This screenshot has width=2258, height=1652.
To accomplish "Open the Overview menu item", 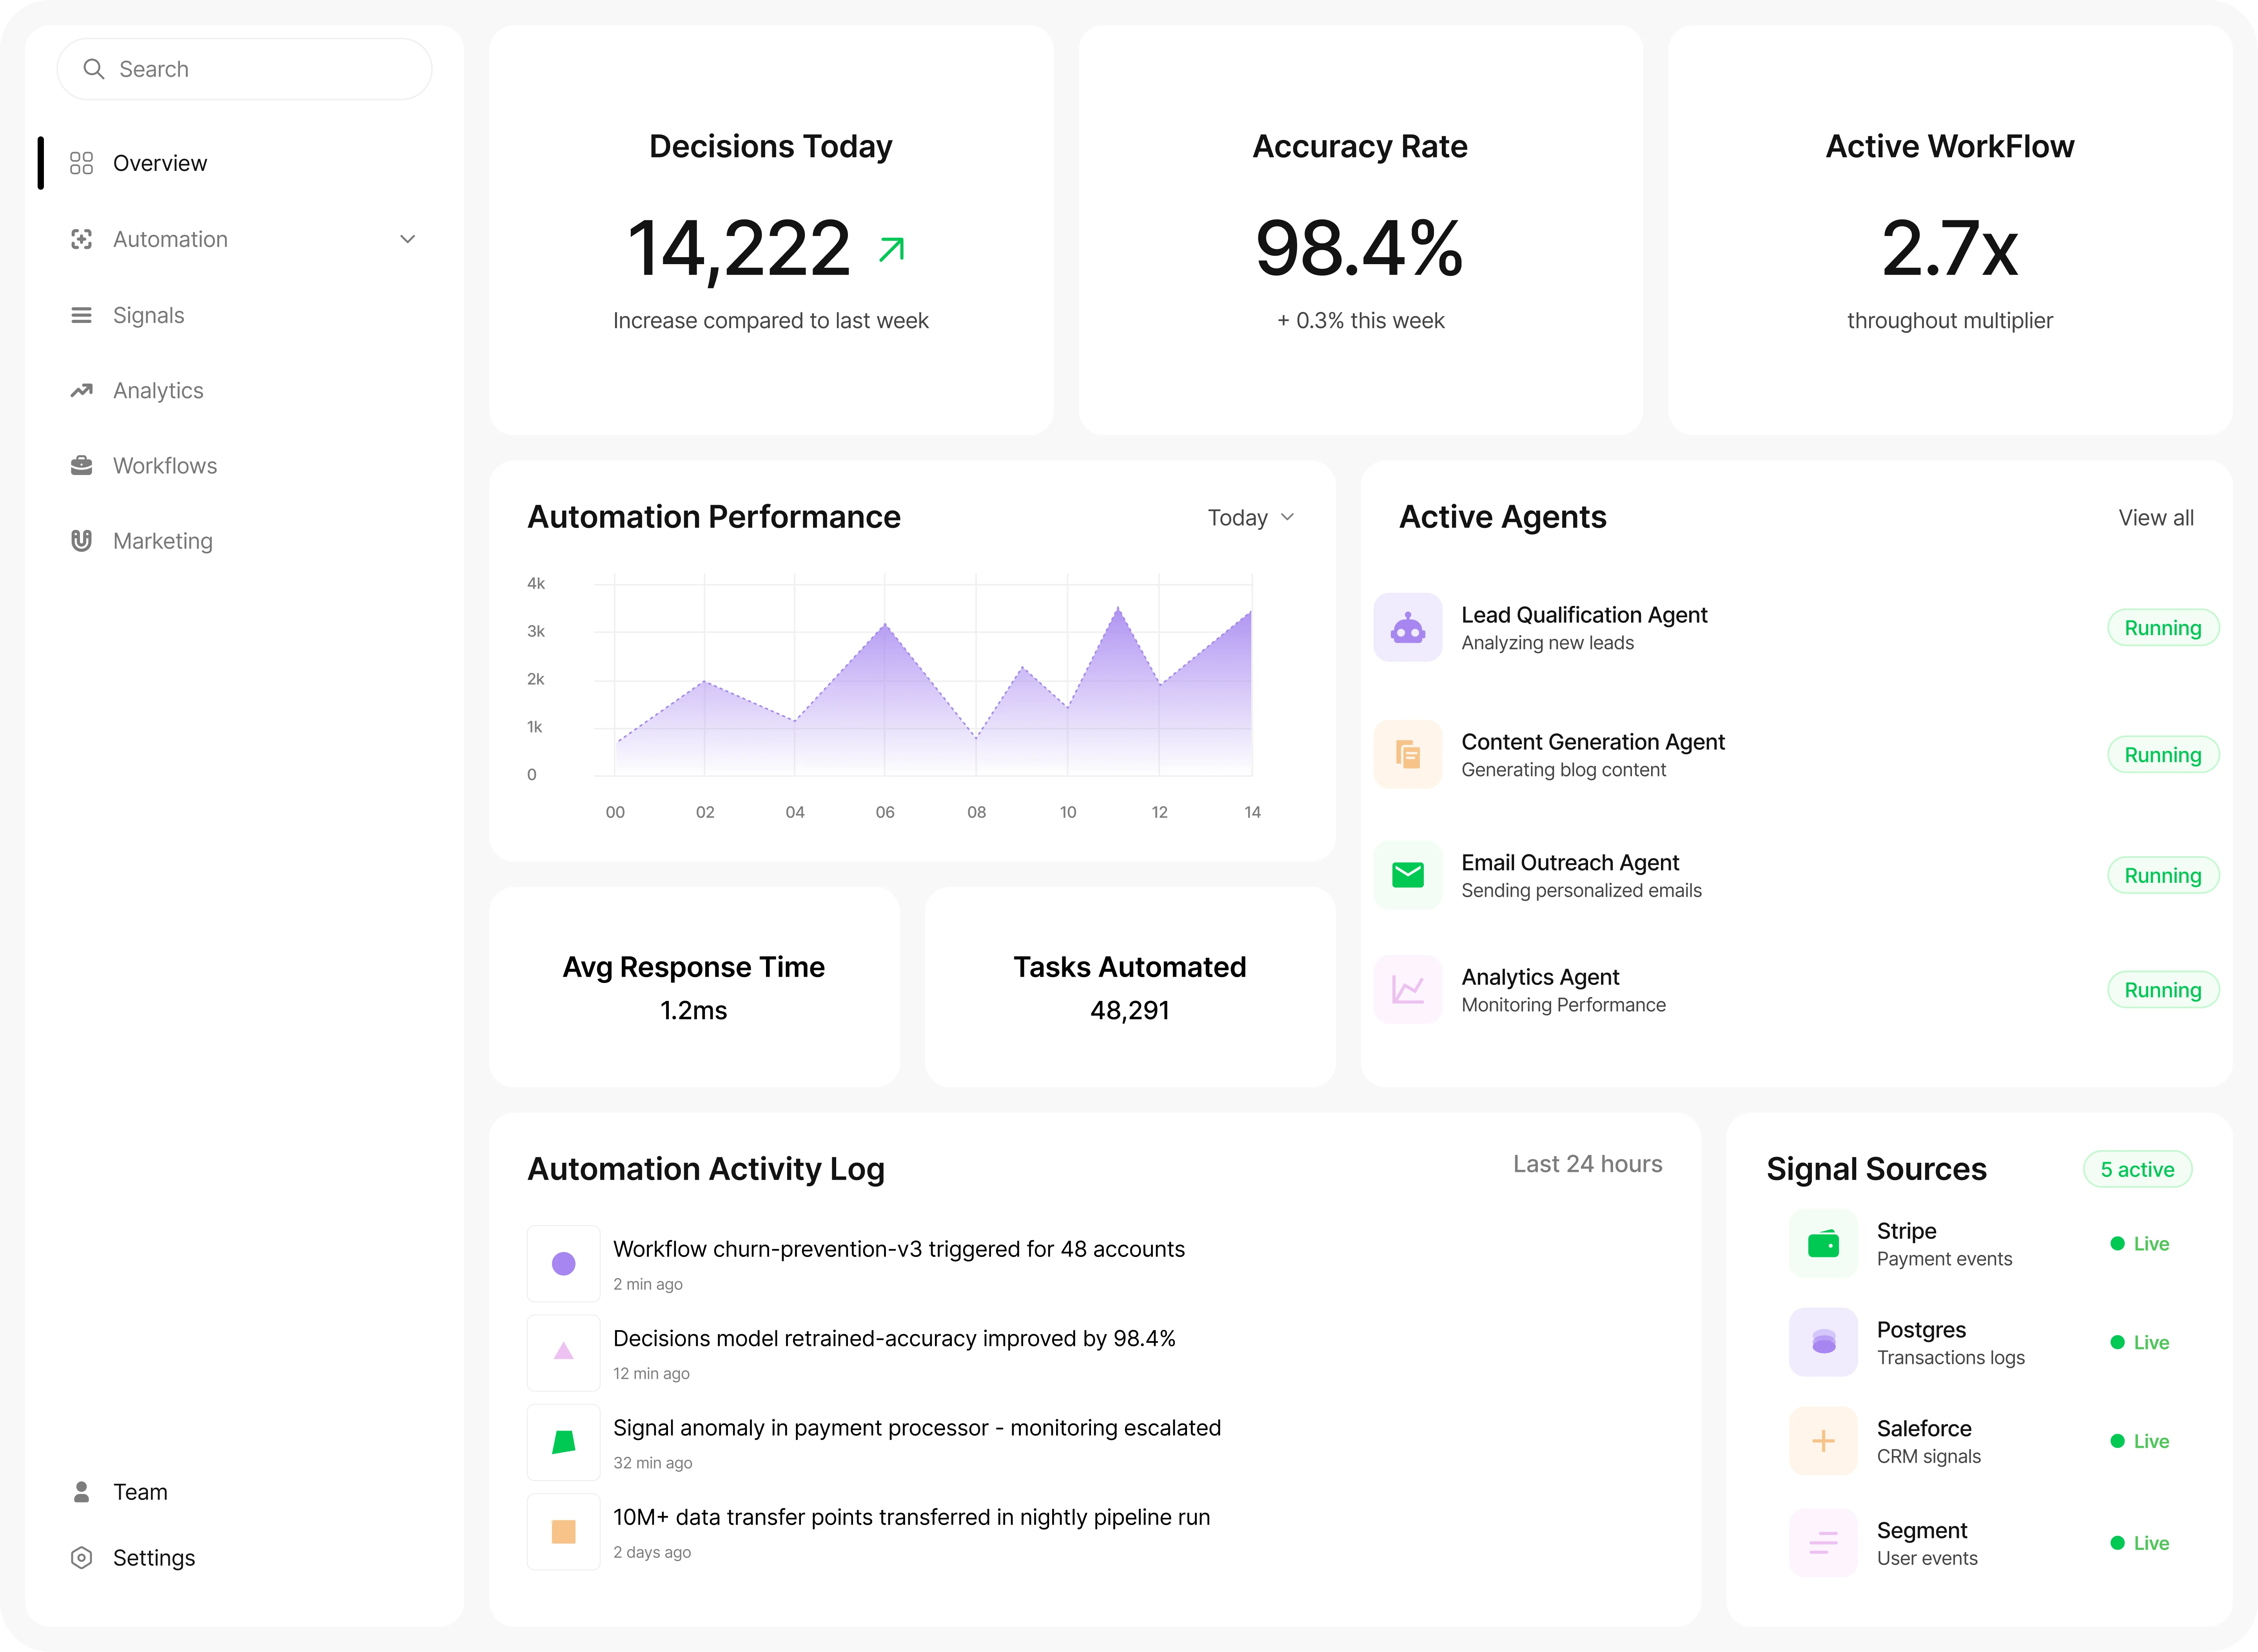I will tap(160, 163).
